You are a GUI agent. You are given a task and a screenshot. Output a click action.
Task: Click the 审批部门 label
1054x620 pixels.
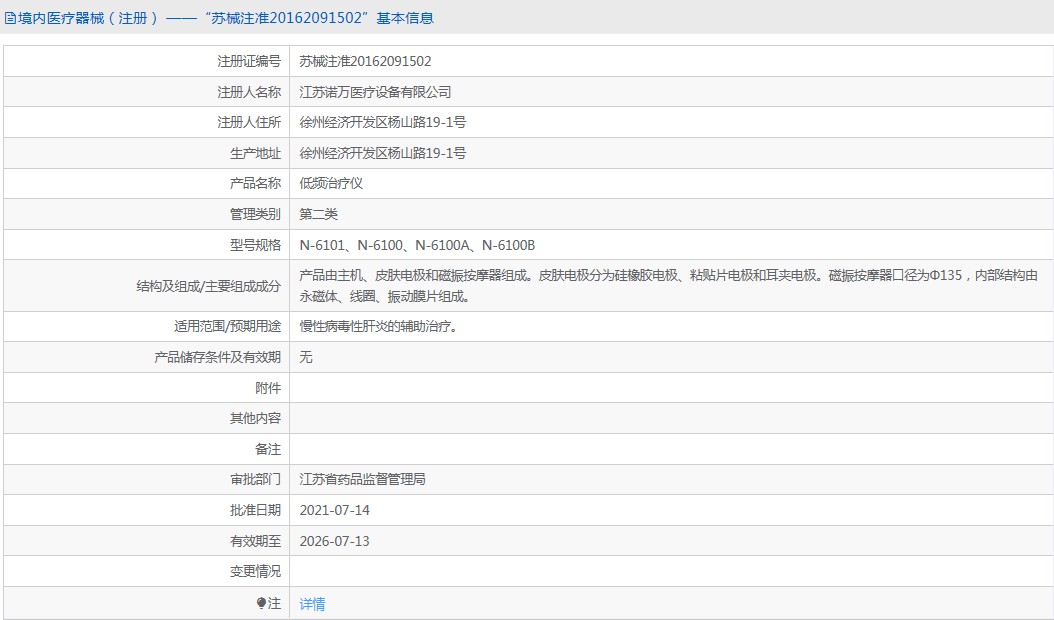255,479
